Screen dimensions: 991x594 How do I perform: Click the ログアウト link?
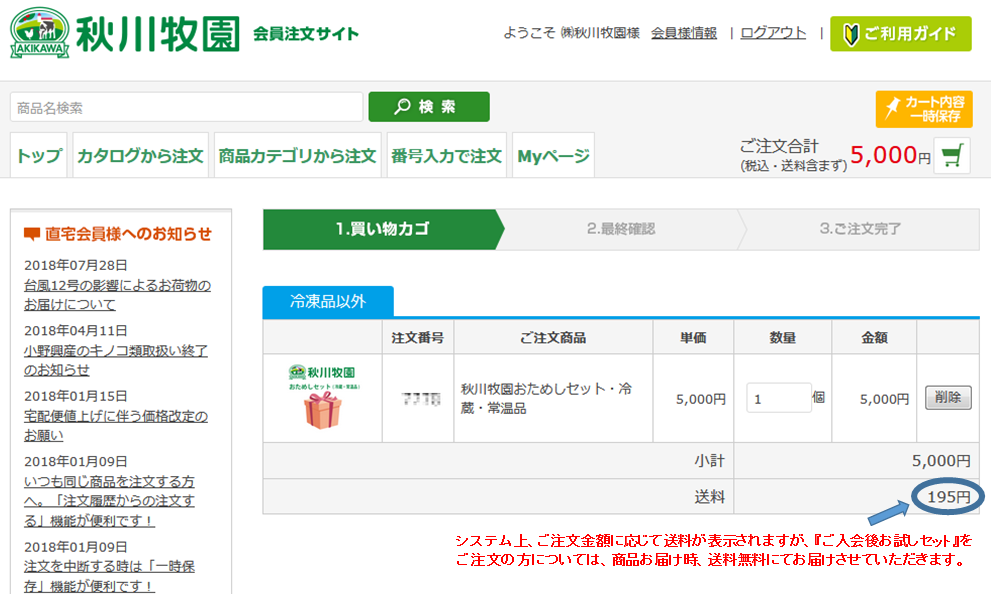773,33
